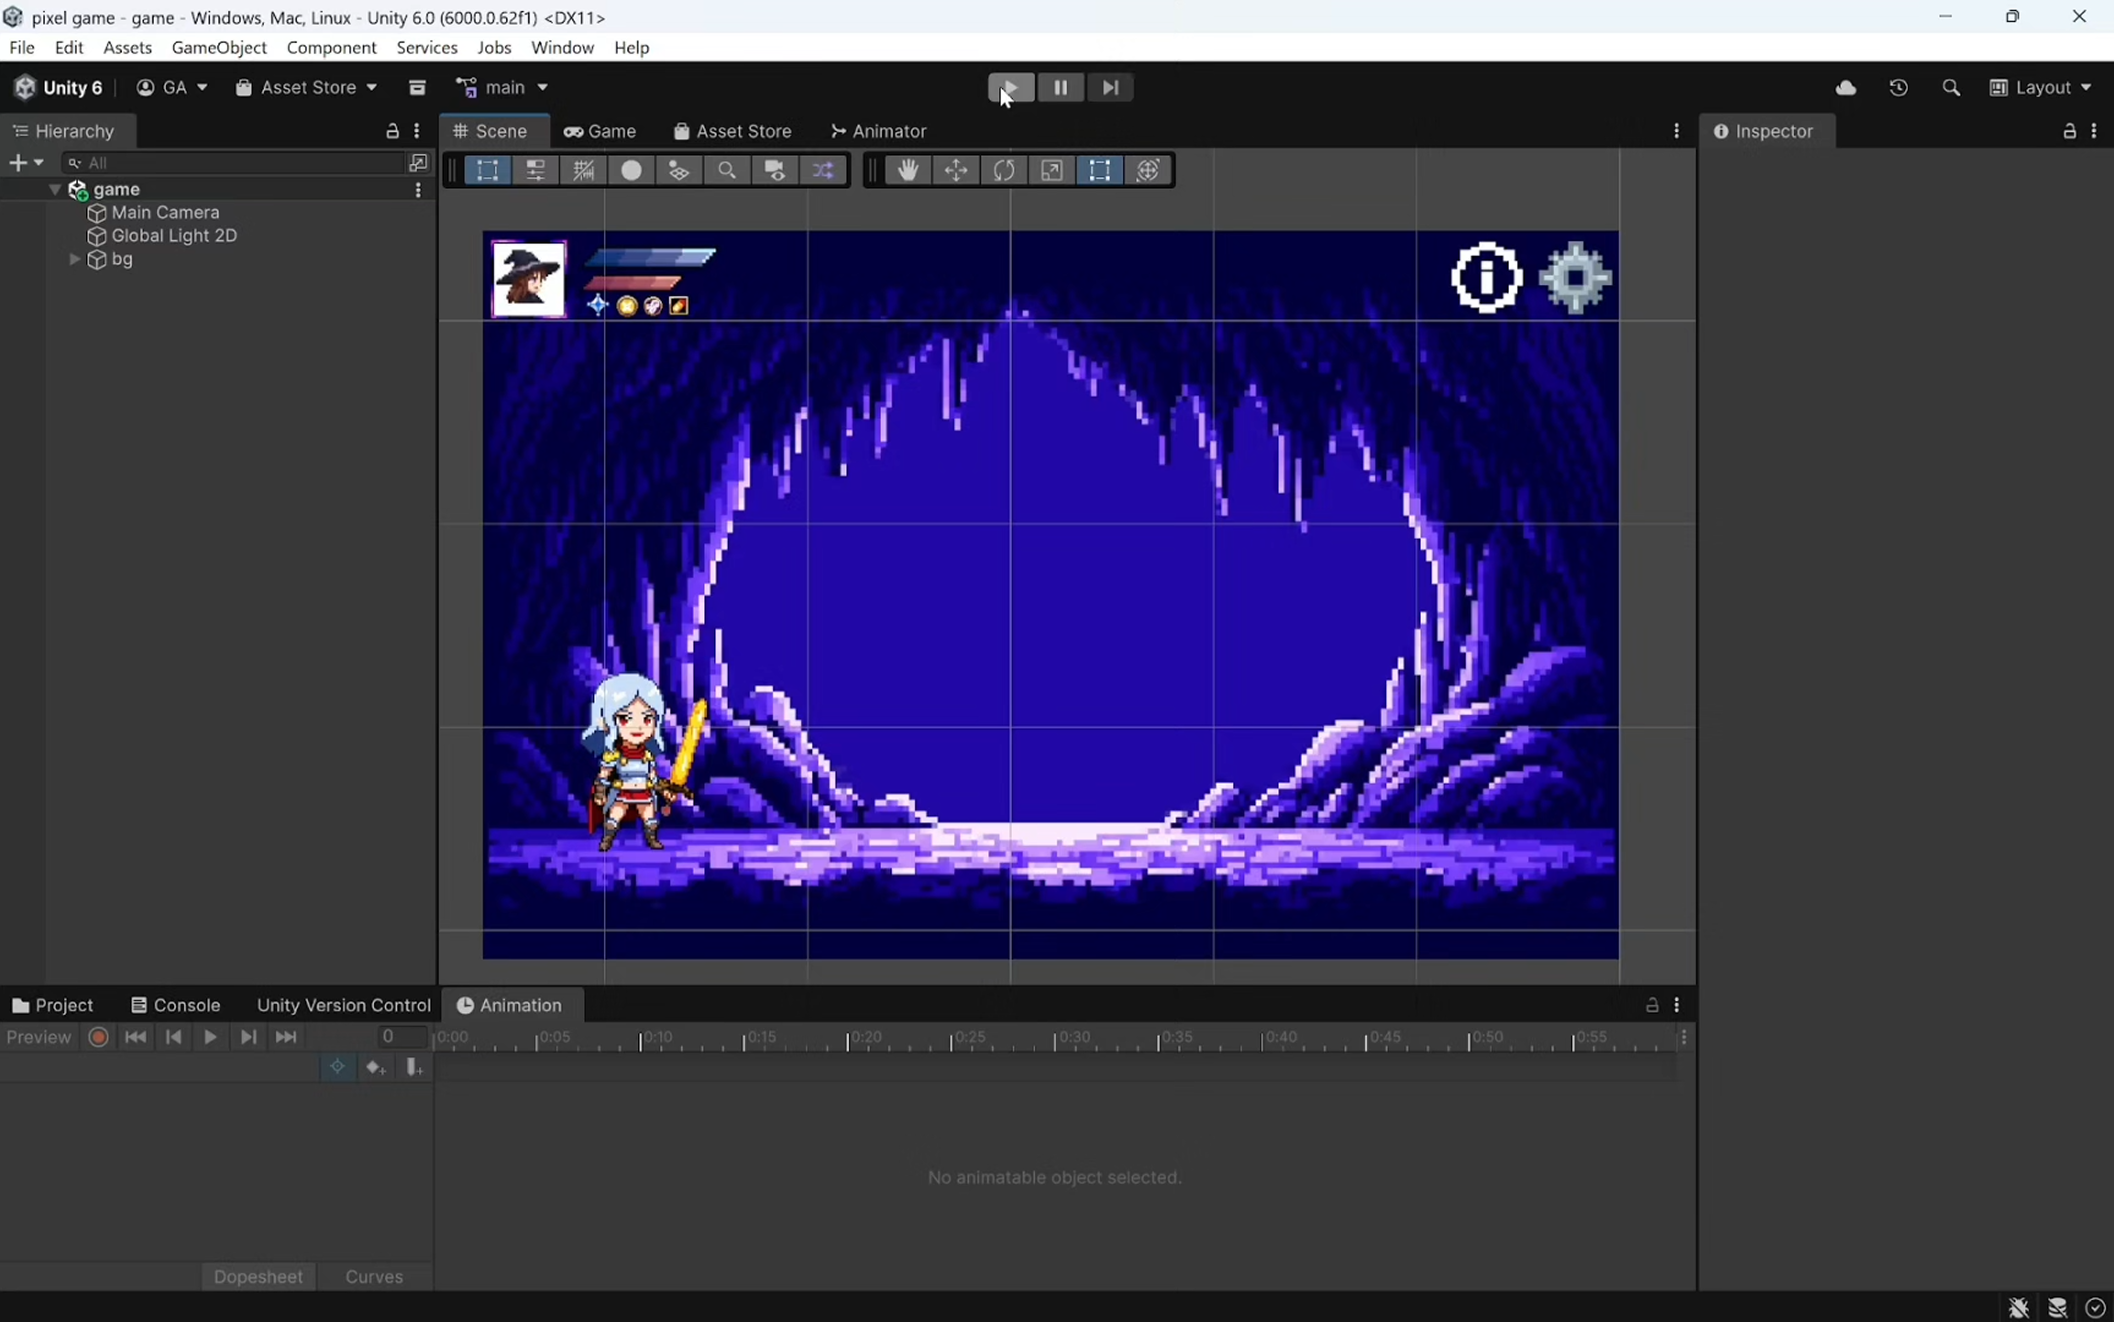This screenshot has width=2114, height=1322.
Task: Select the Hand tool in Scene toolbar
Action: [908, 170]
